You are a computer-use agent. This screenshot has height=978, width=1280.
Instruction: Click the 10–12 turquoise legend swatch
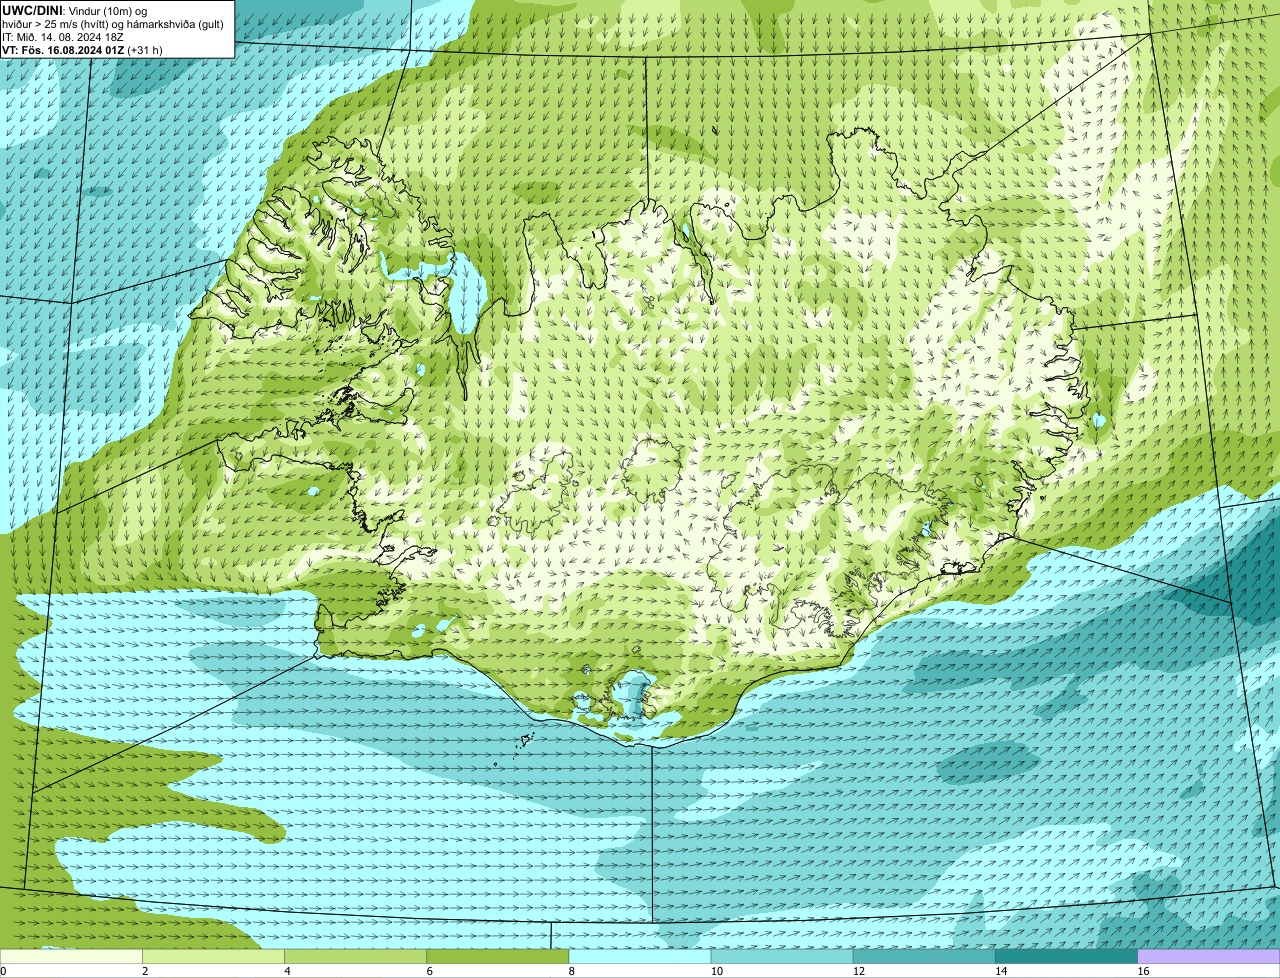click(782, 956)
